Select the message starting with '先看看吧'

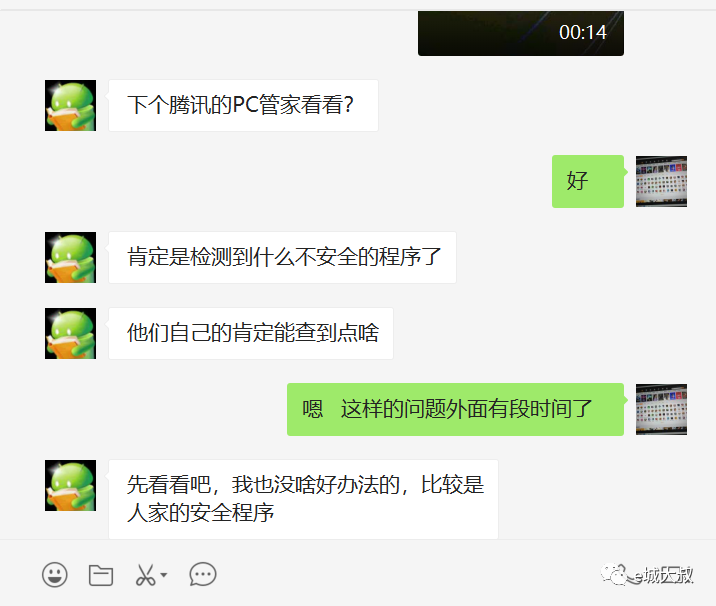(303, 499)
